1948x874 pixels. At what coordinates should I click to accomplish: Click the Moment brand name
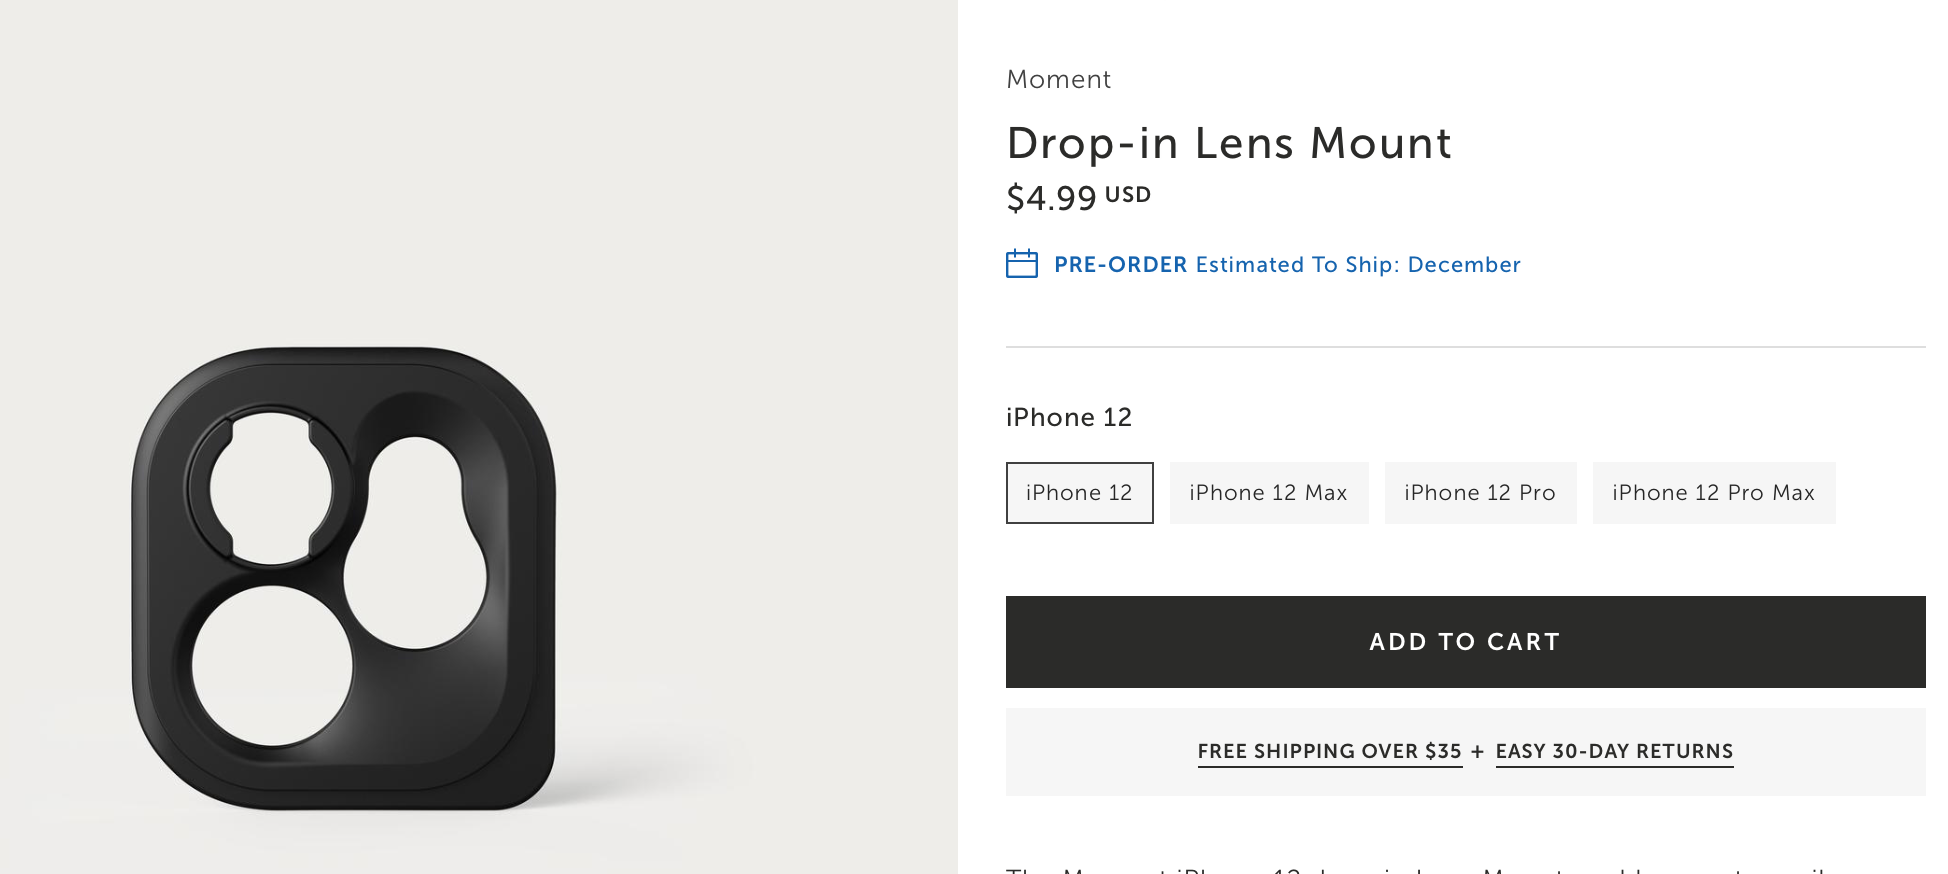1058,80
